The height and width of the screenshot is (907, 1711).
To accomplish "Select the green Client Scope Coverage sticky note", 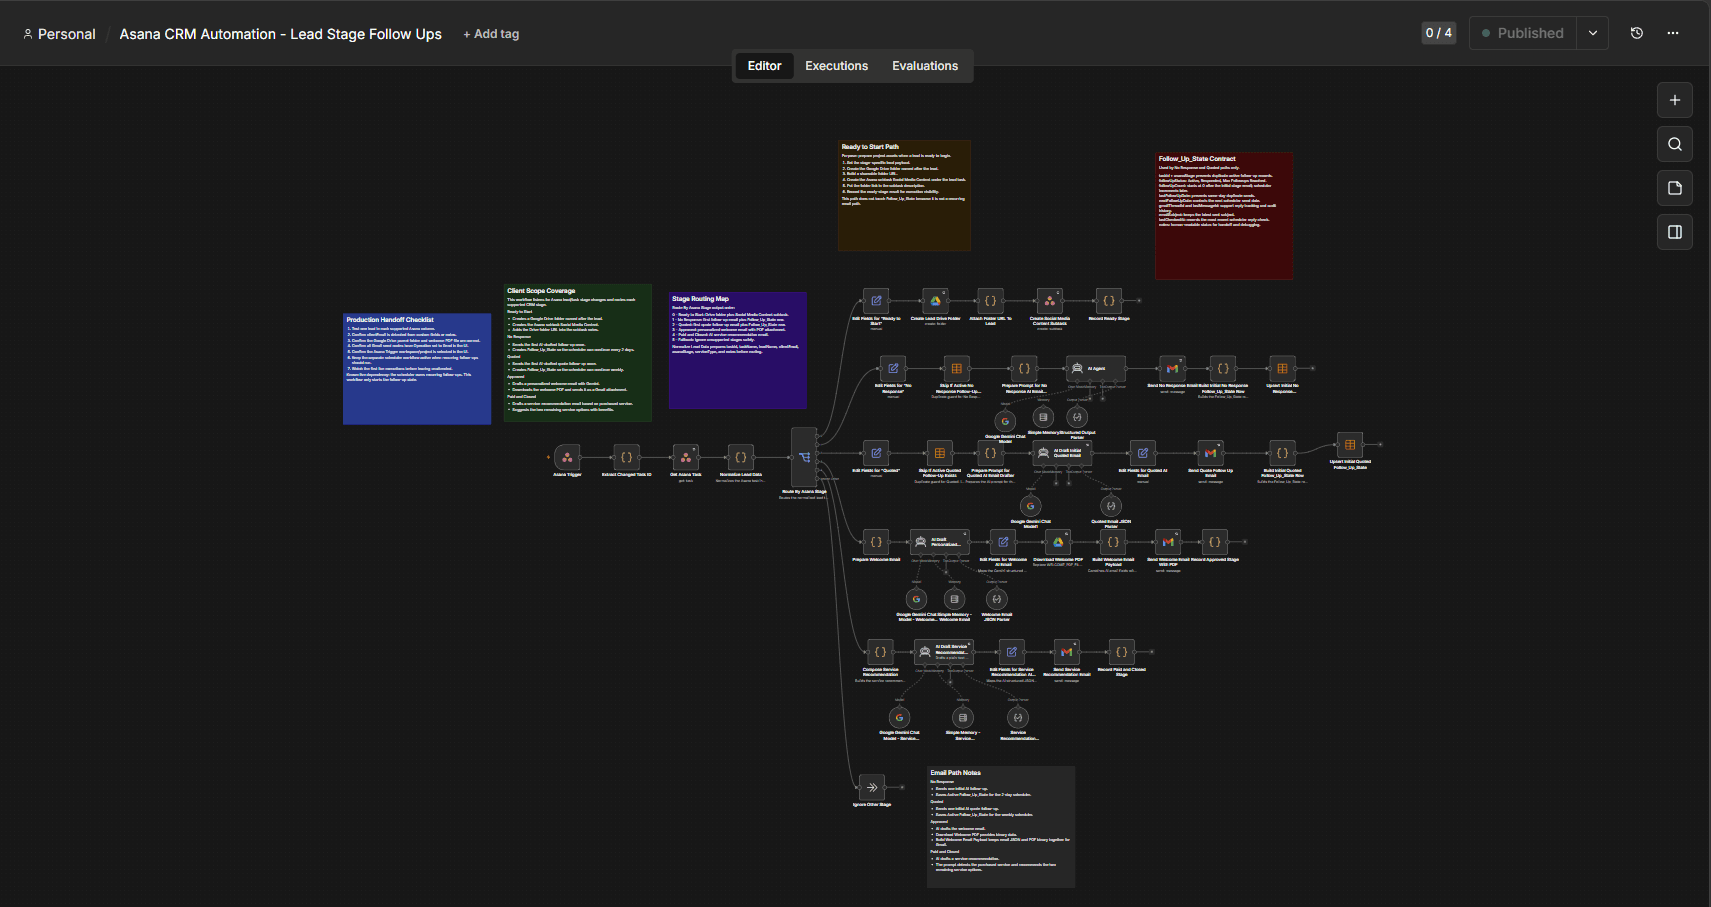I will 578,353.
